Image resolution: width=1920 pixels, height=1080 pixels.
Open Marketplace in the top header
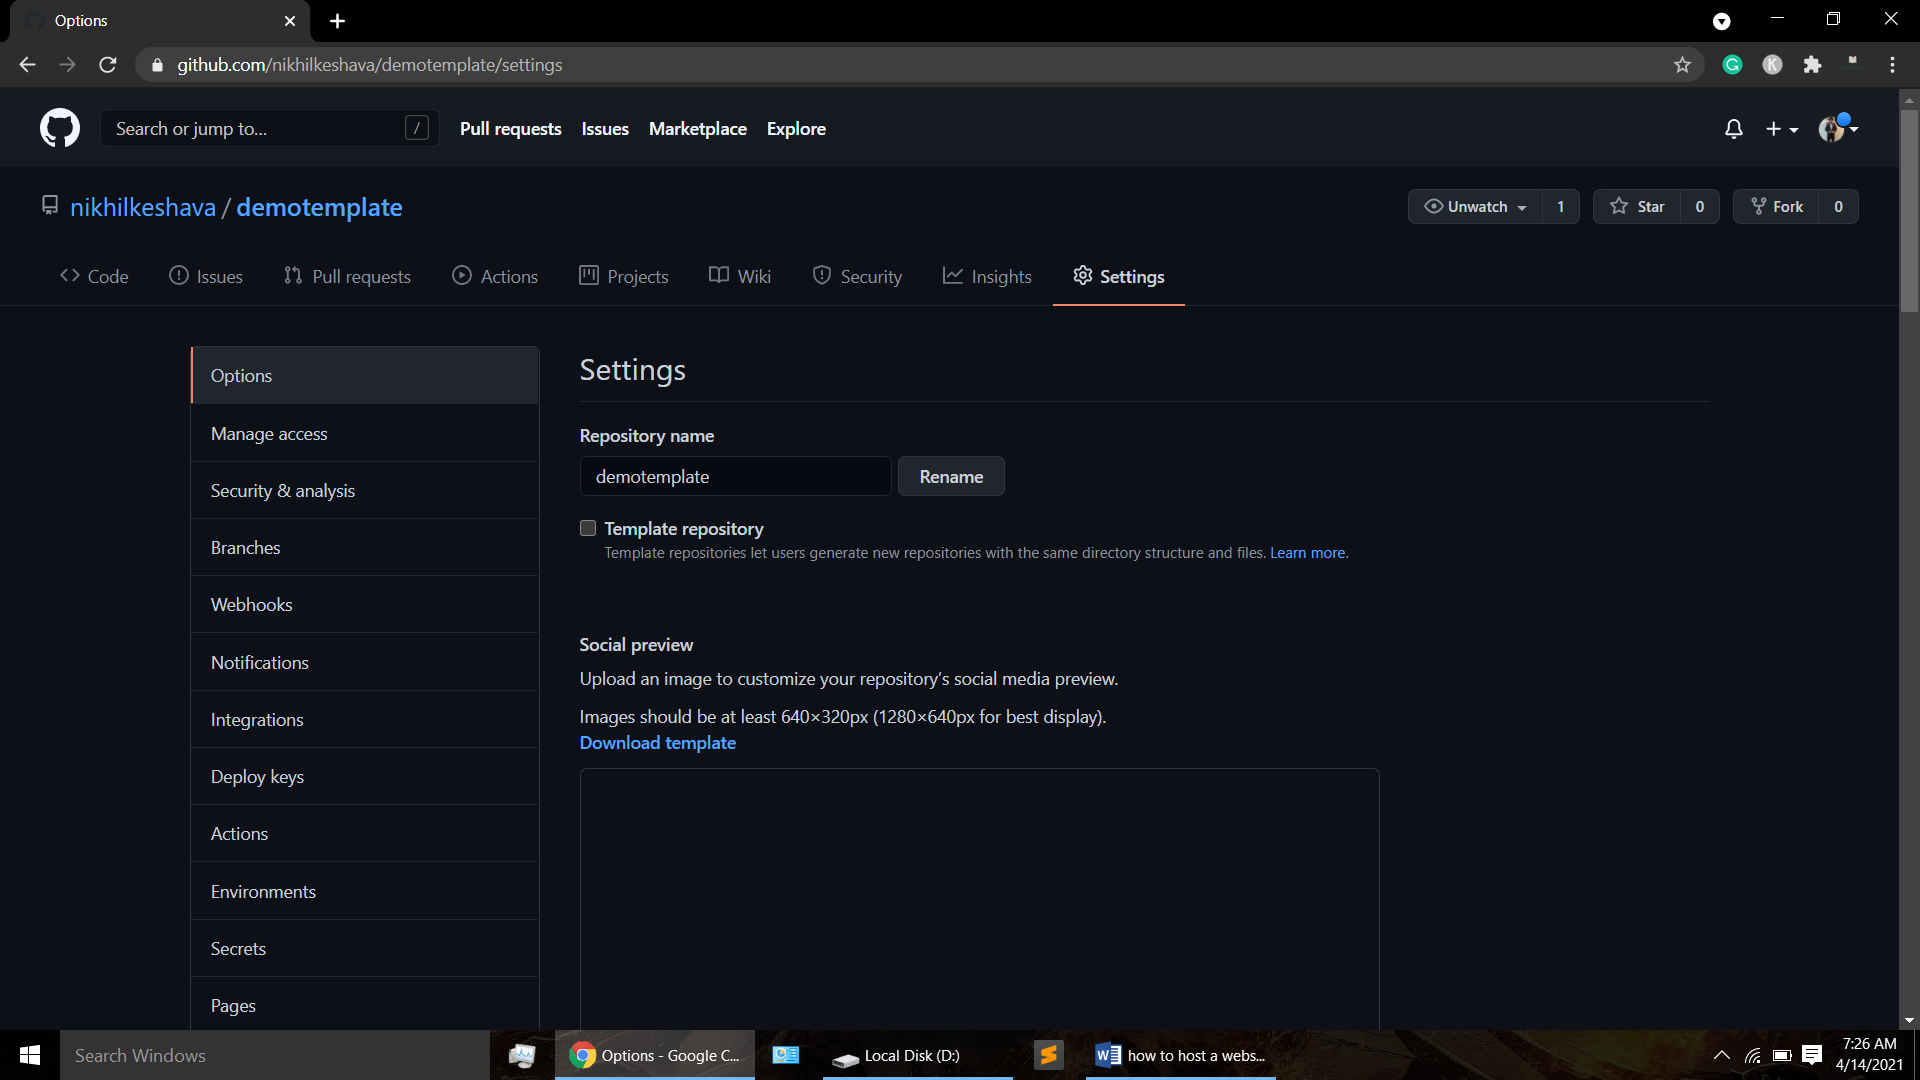(697, 129)
